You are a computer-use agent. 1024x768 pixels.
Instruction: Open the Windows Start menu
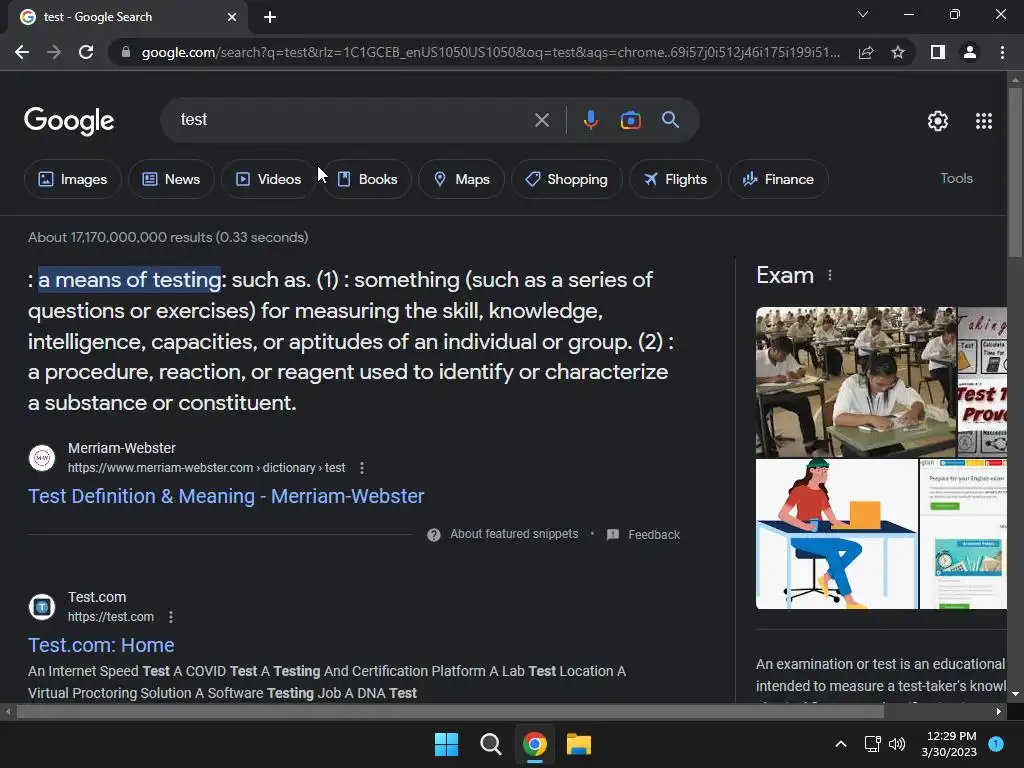coord(447,744)
